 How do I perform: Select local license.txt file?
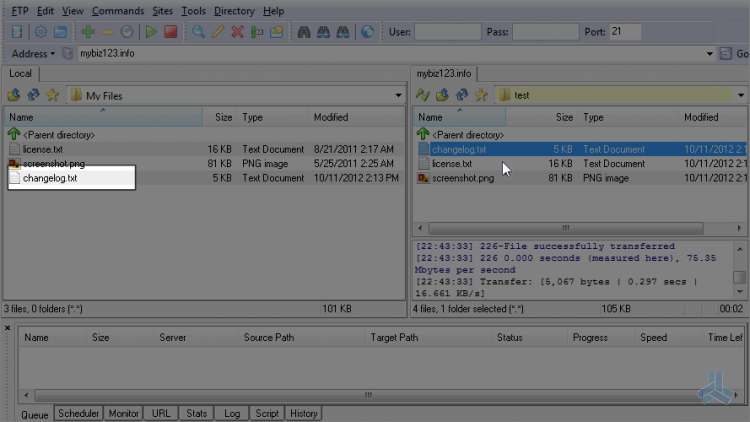tap(43, 149)
